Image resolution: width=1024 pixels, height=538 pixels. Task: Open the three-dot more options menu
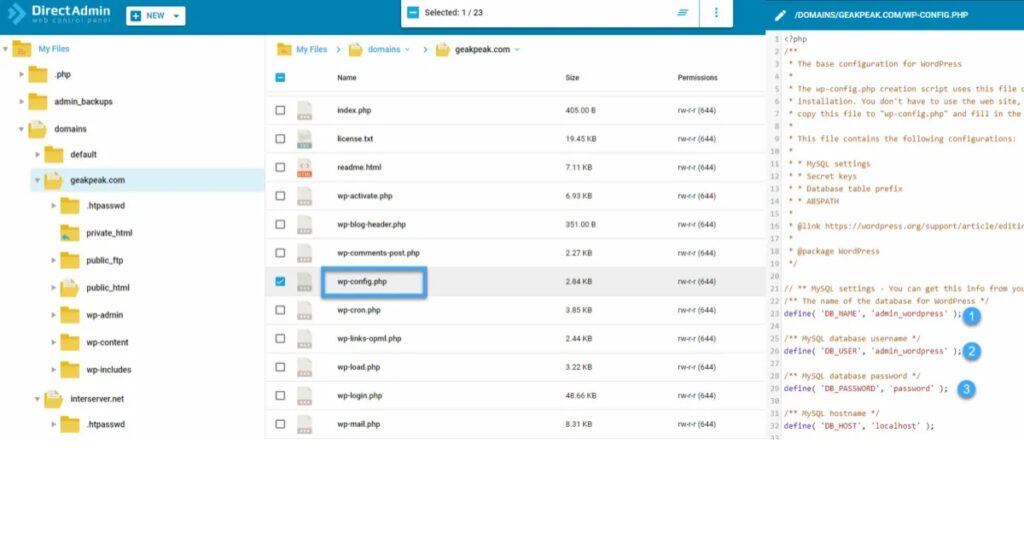(716, 12)
